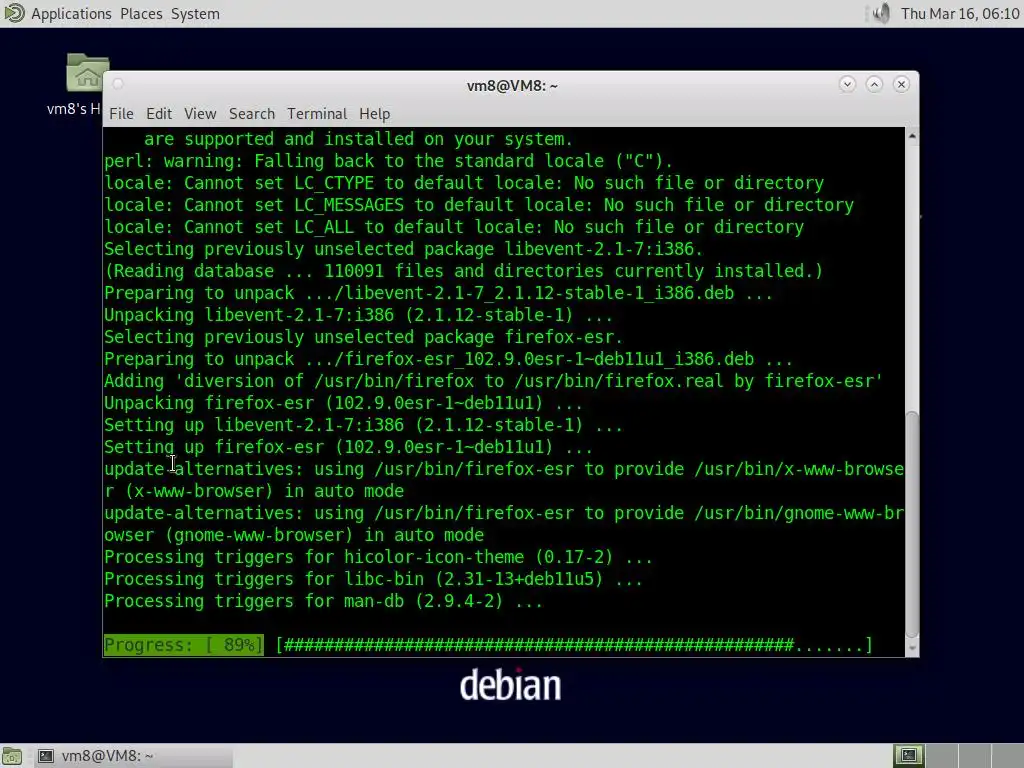The width and height of the screenshot is (1024, 768).
Task: Open the Terminal menu in the menubar
Action: coord(317,114)
